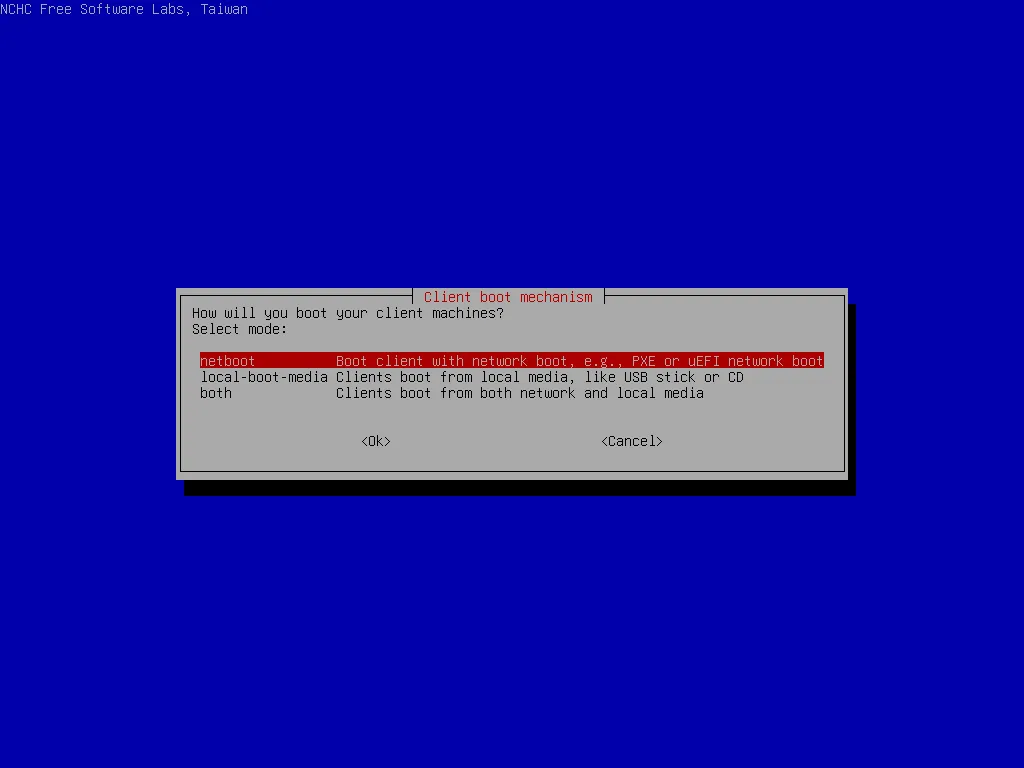
Task: Click the Client boot mechanism dialog title
Action: 507,296
